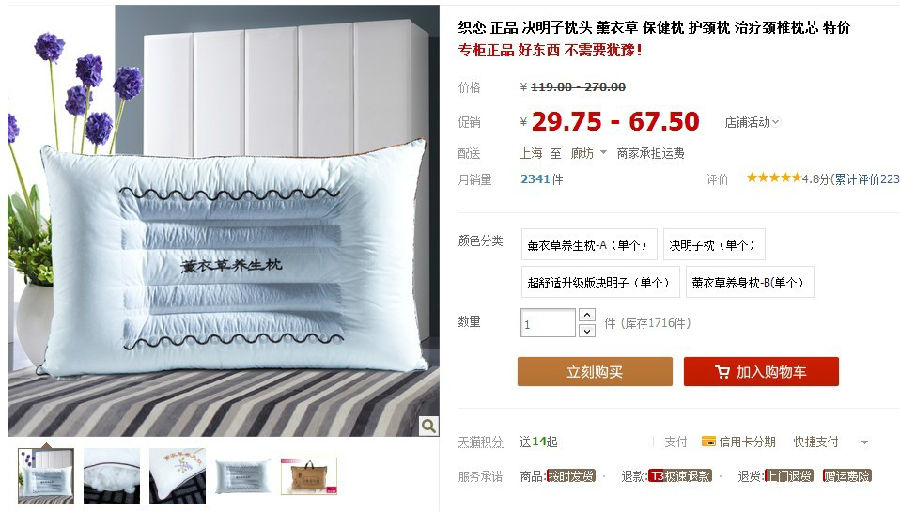View the brown carry bag thumbnail
The image size is (900, 512).
click(x=309, y=476)
